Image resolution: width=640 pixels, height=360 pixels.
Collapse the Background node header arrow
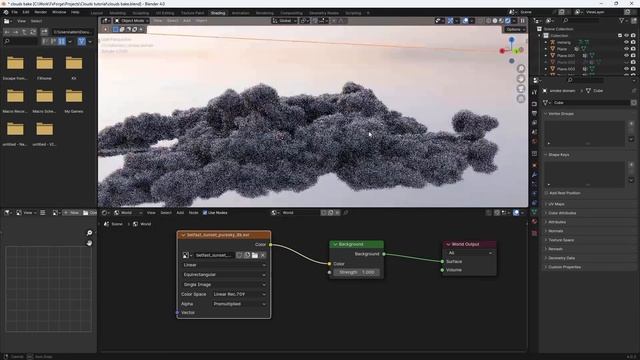point(335,244)
